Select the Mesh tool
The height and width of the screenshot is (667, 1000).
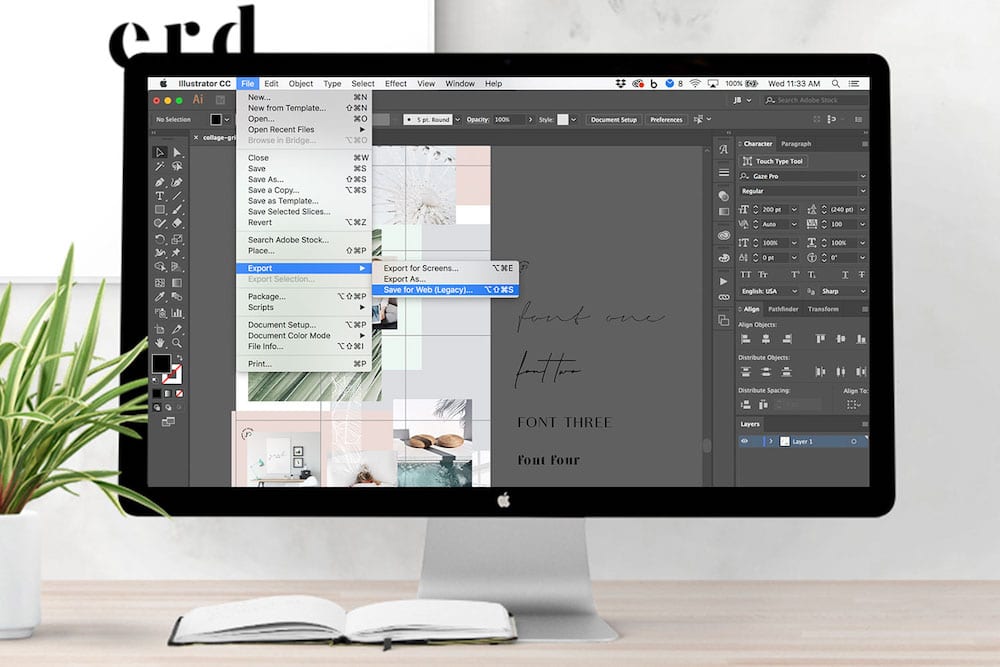point(159,282)
